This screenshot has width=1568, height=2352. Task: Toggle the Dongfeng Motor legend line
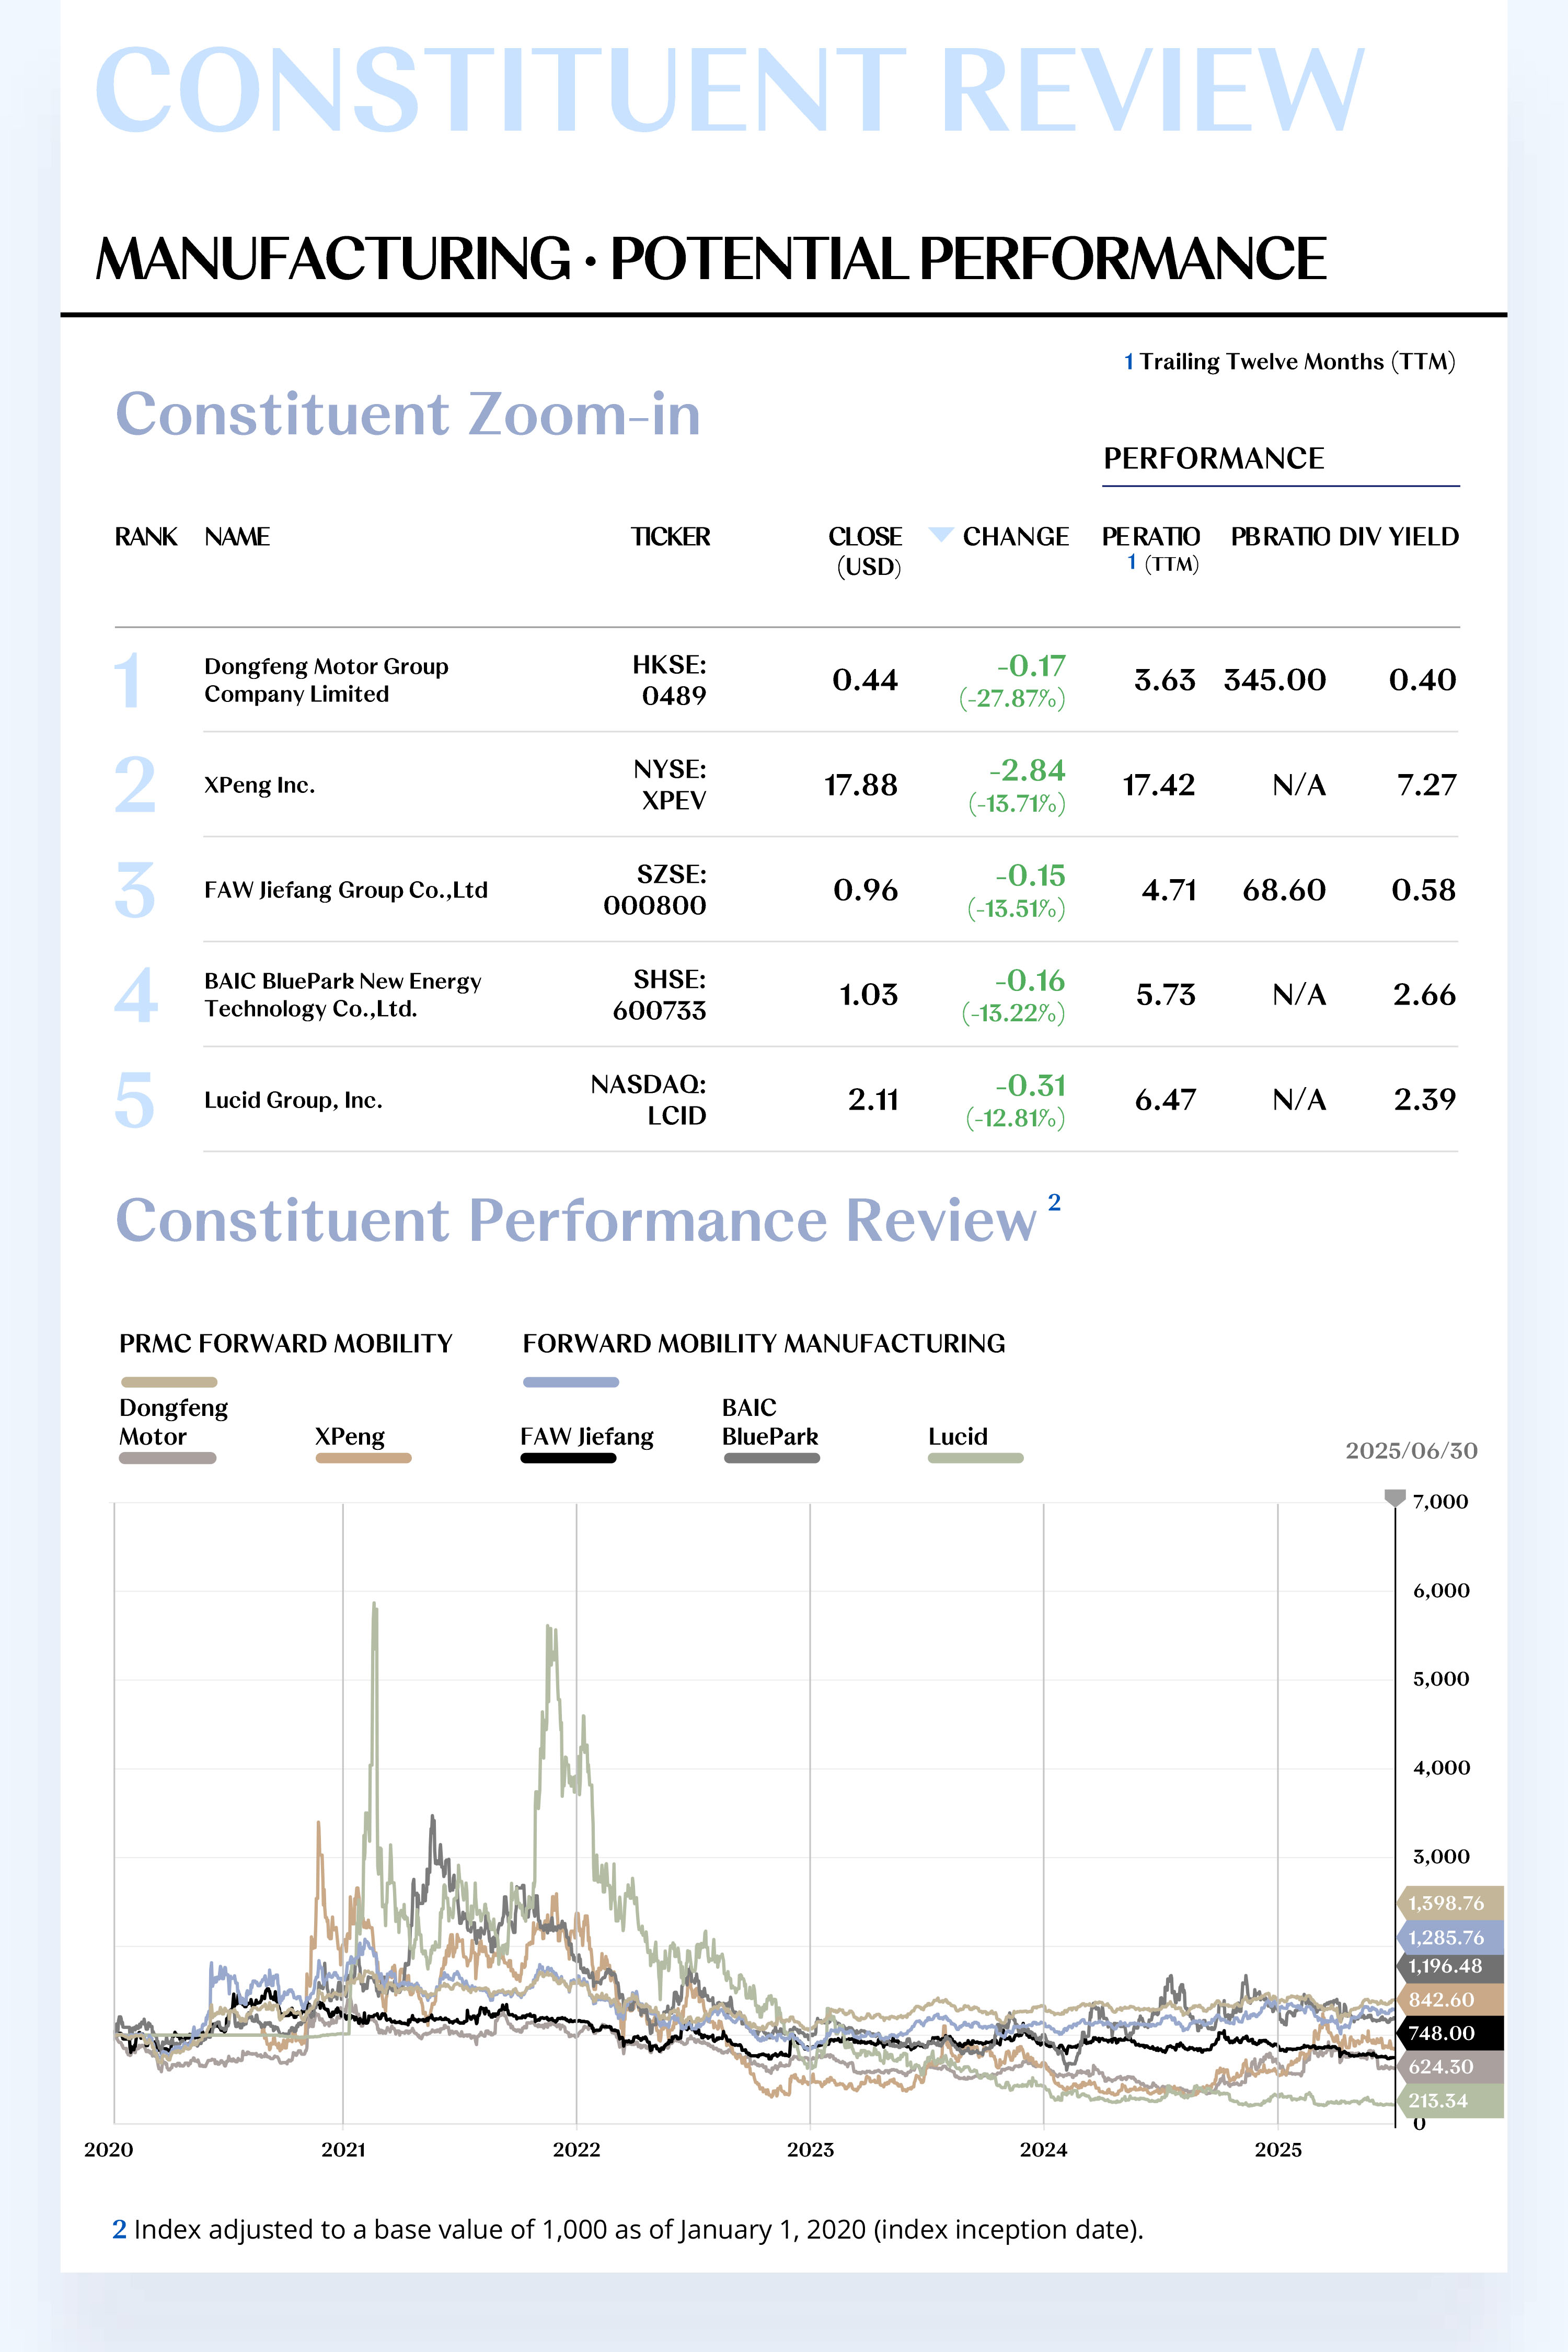tap(167, 1458)
